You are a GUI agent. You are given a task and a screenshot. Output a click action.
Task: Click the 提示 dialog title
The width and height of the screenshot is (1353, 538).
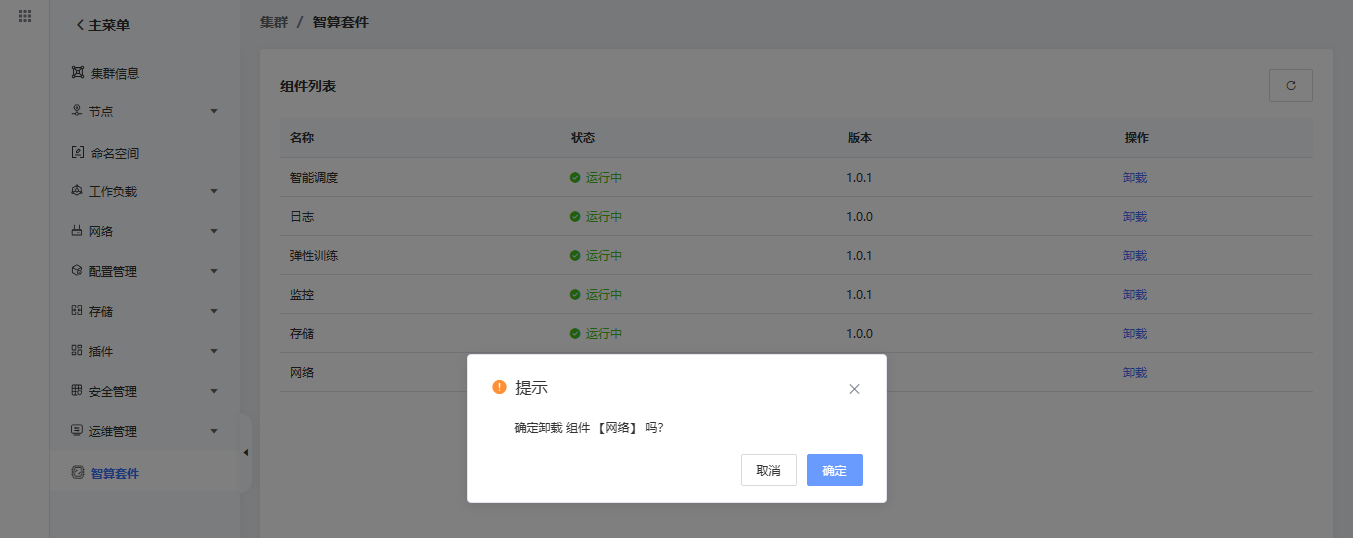coord(531,388)
